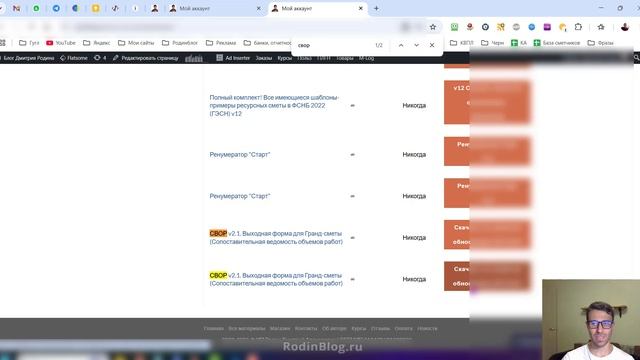Open Оплата footer link
640x360 pixels.
[x=403, y=329]
